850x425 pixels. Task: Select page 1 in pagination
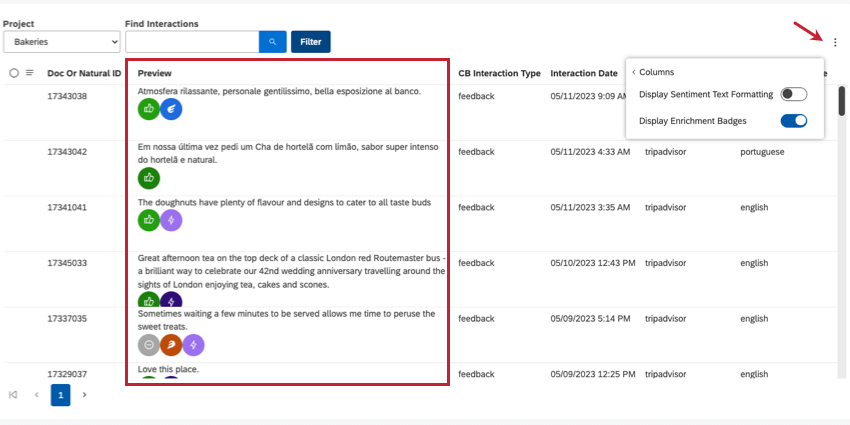[61, 395]
